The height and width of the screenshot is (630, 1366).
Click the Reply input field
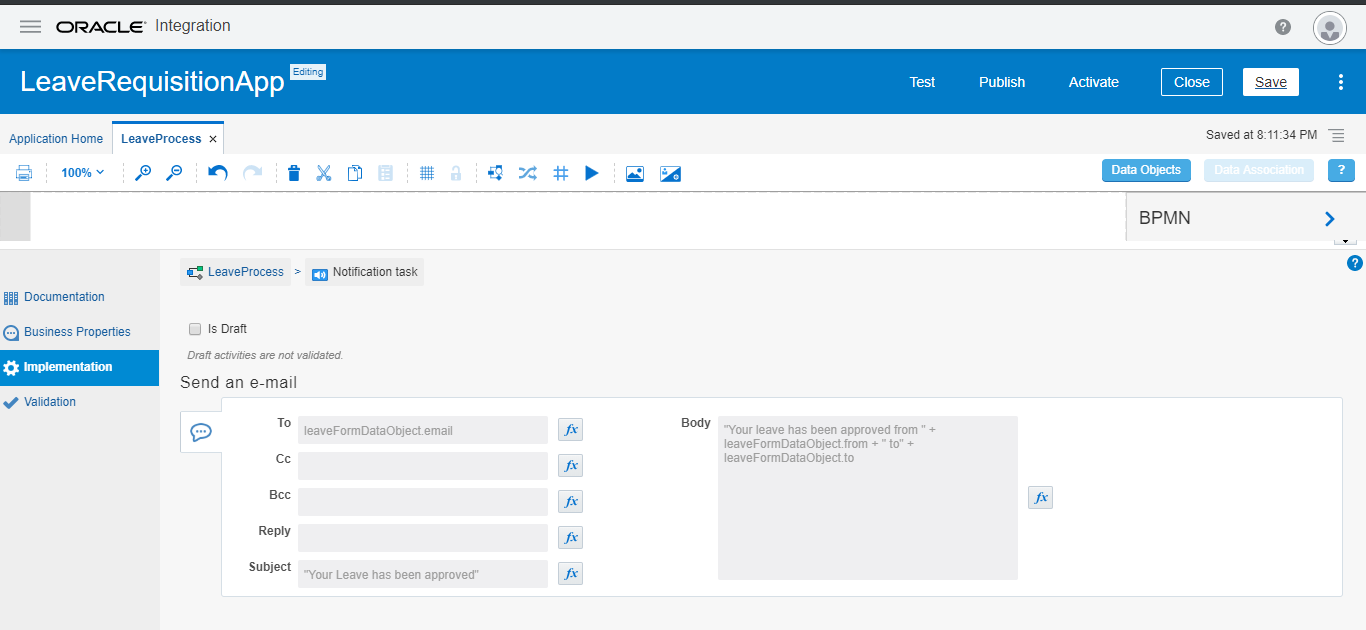tap(423, 538)
